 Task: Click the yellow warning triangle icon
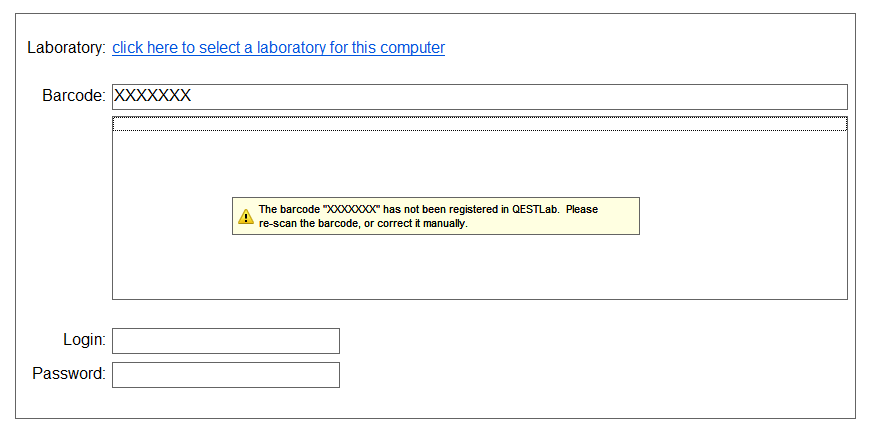click(x=245, y=216)
